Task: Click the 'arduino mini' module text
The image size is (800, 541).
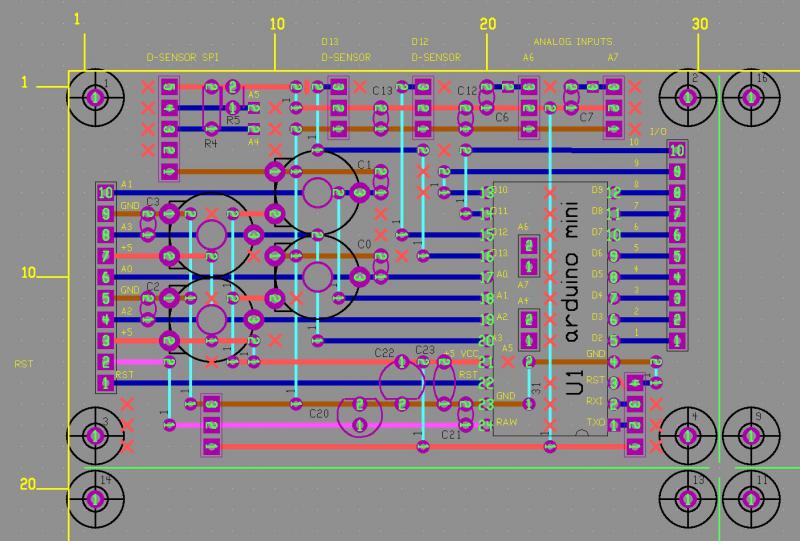Action: pos(572,272)
